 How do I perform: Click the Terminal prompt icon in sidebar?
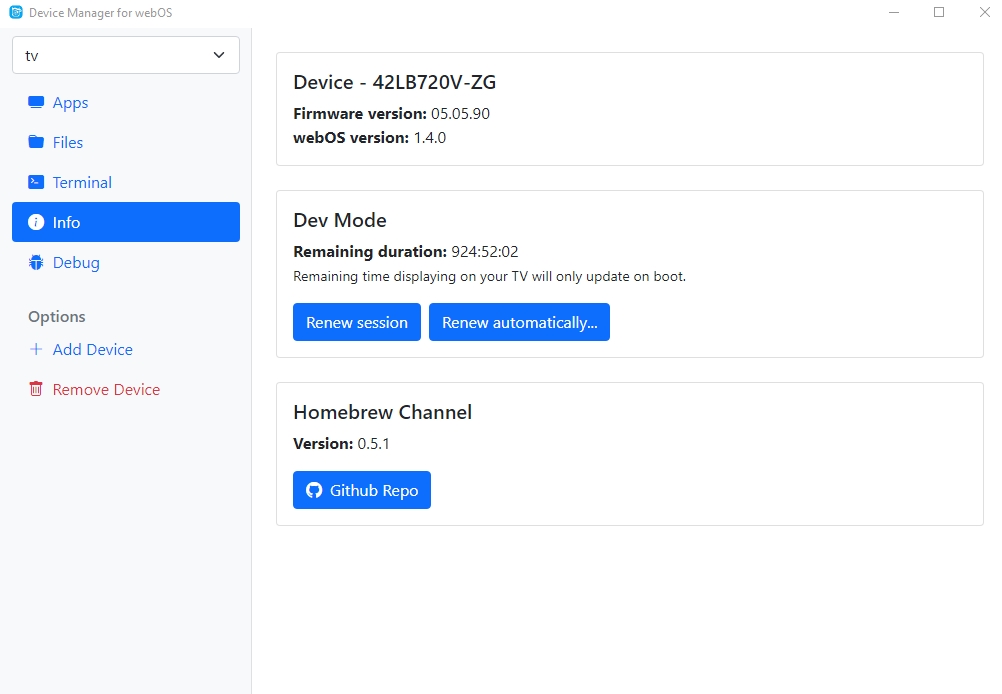[x=36, y=182]
